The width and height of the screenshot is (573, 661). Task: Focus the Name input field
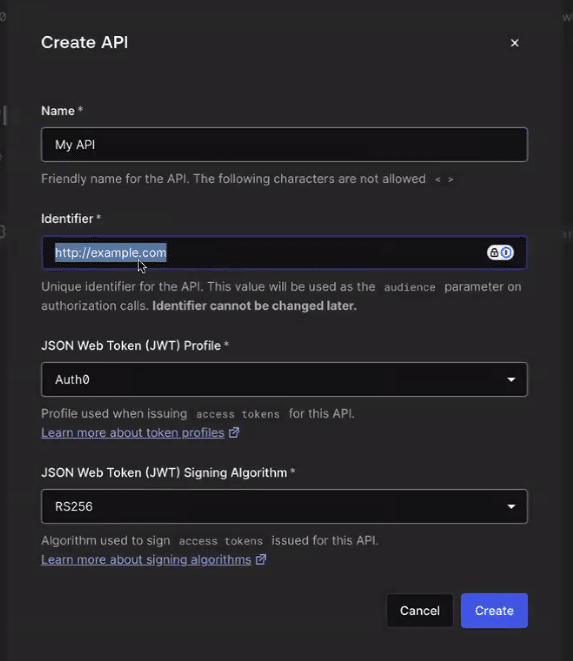click(284, 145)
